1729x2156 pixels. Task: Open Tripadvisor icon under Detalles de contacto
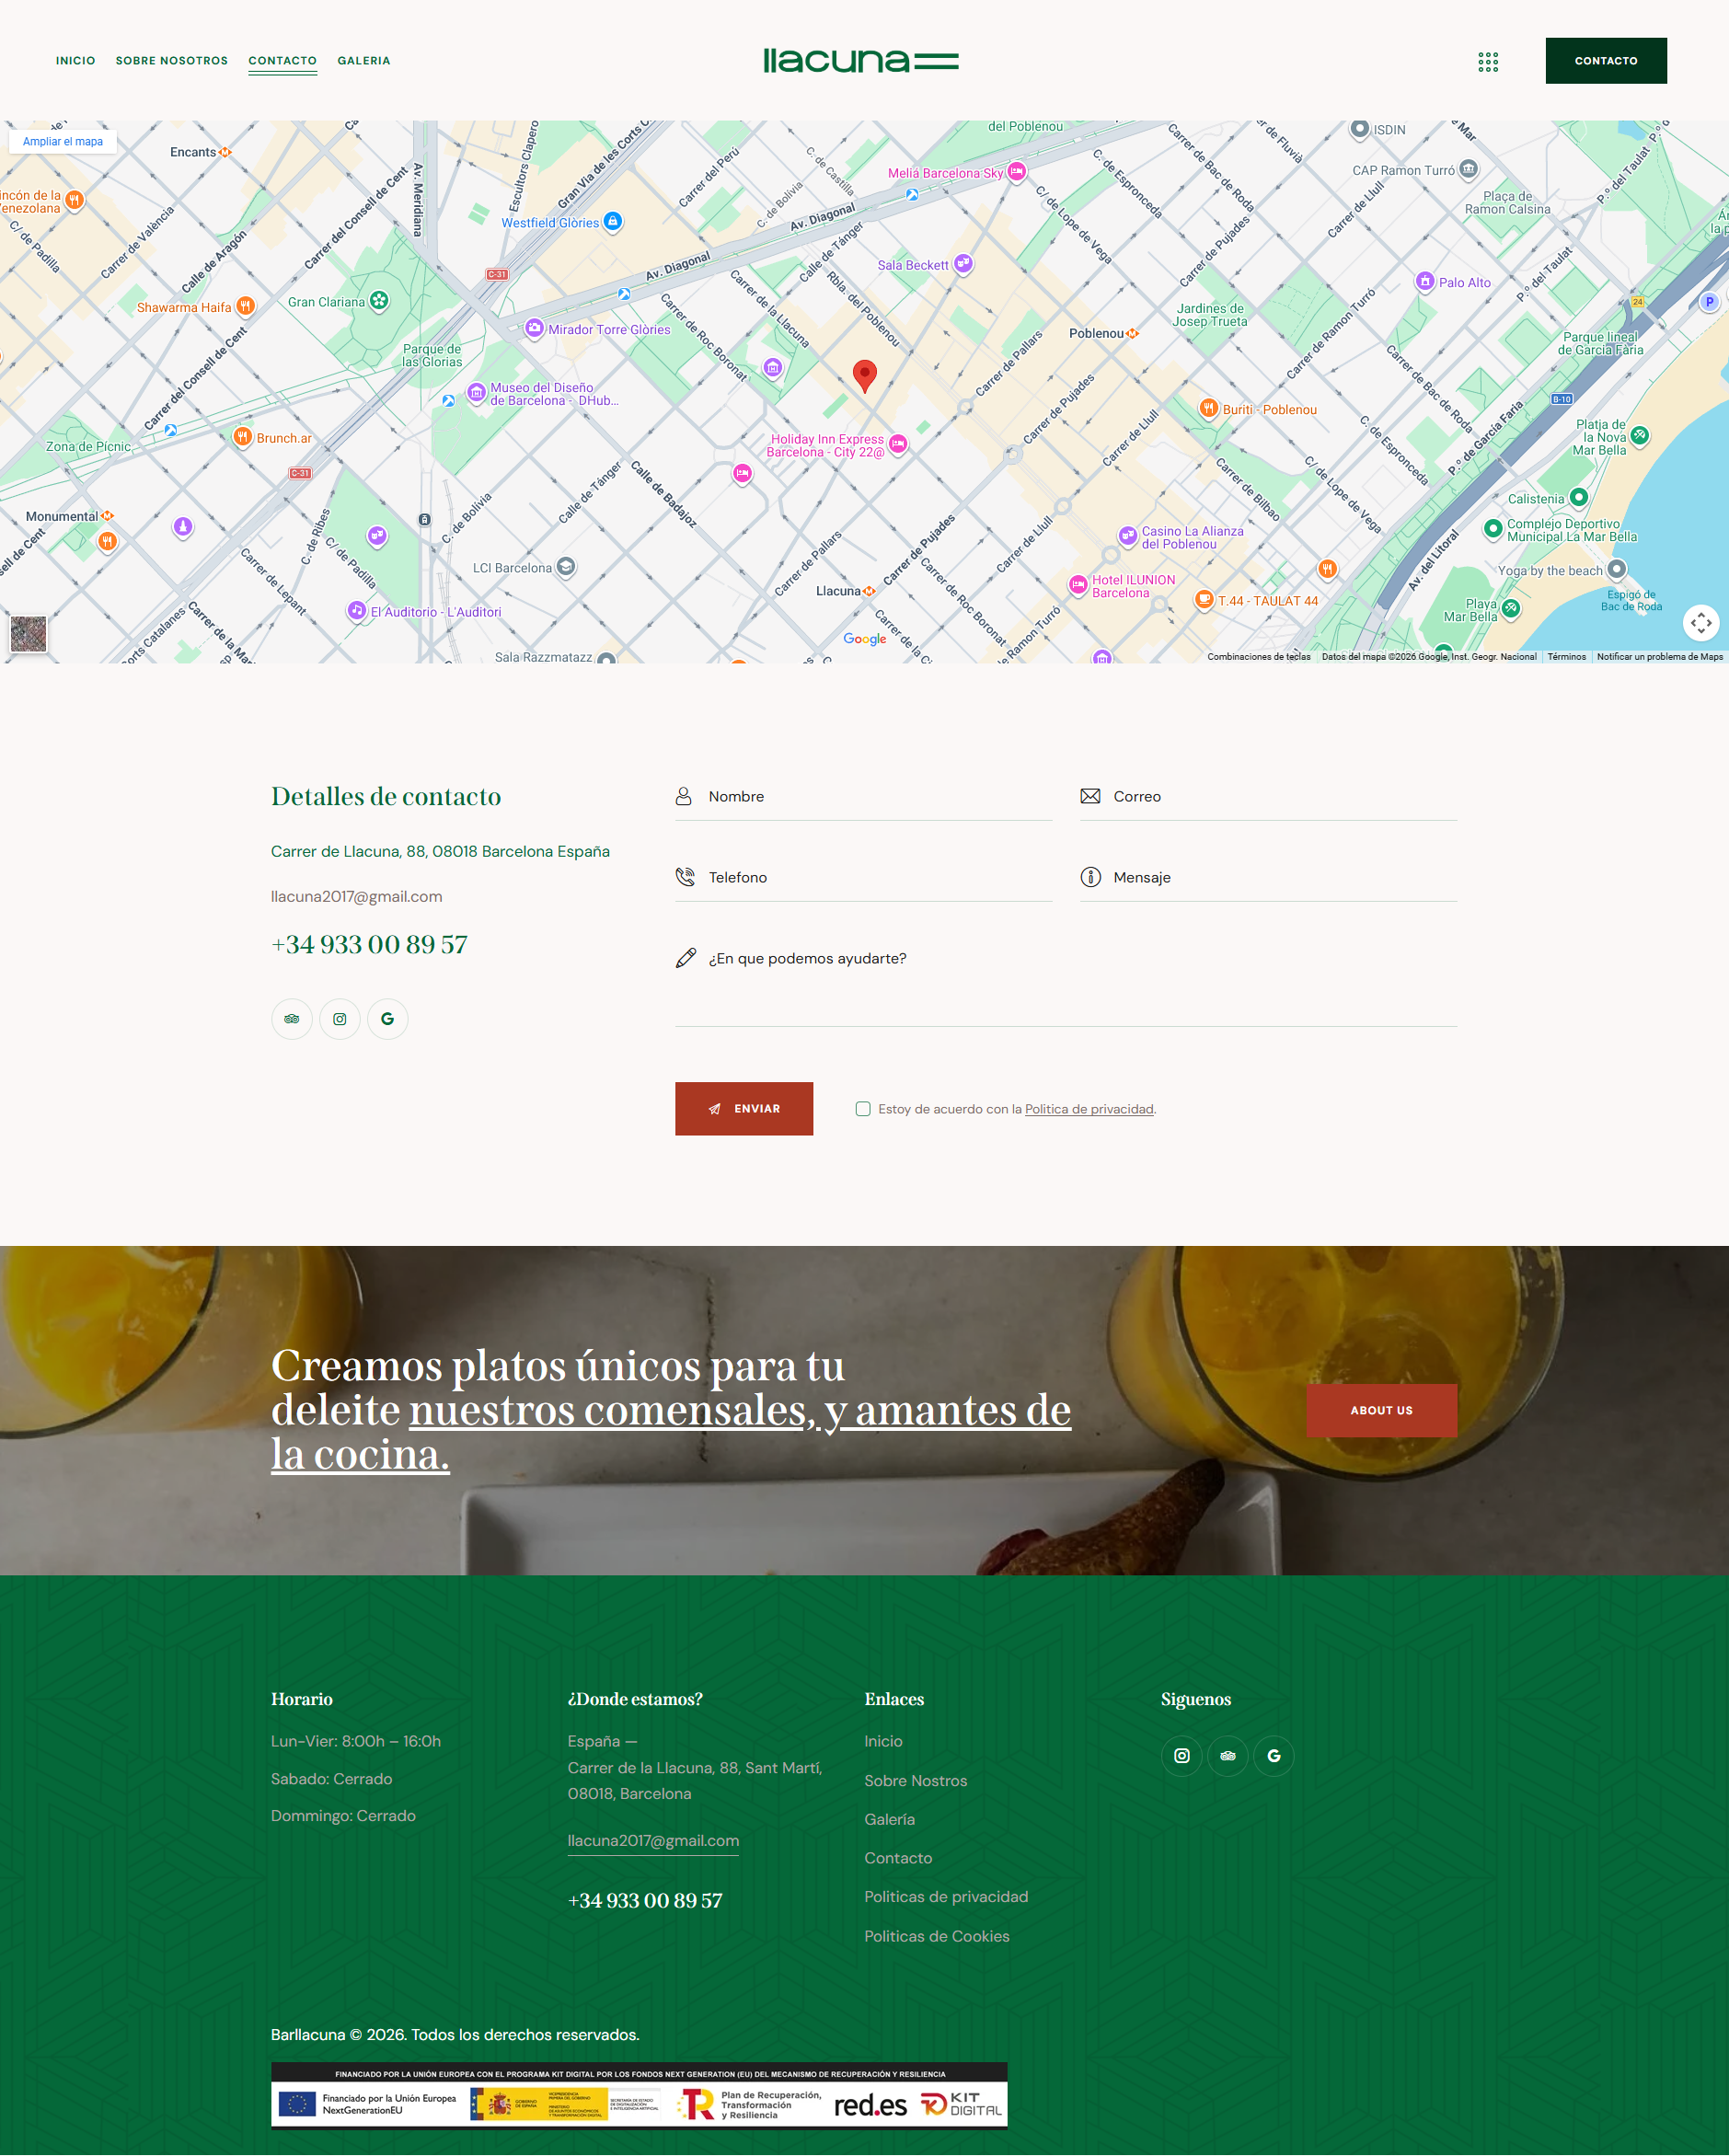point(292,1019)
